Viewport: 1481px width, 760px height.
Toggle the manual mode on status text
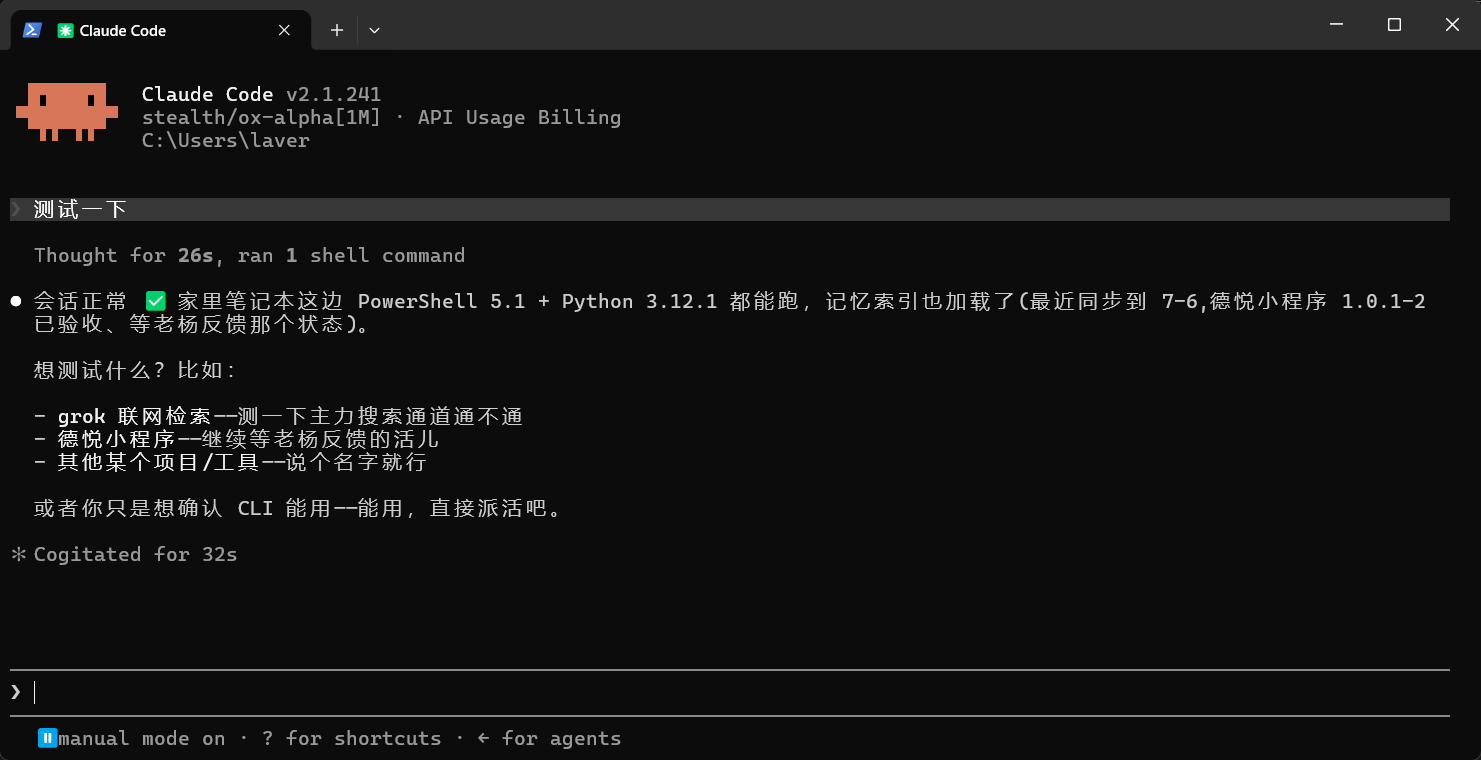click(142, 738)
